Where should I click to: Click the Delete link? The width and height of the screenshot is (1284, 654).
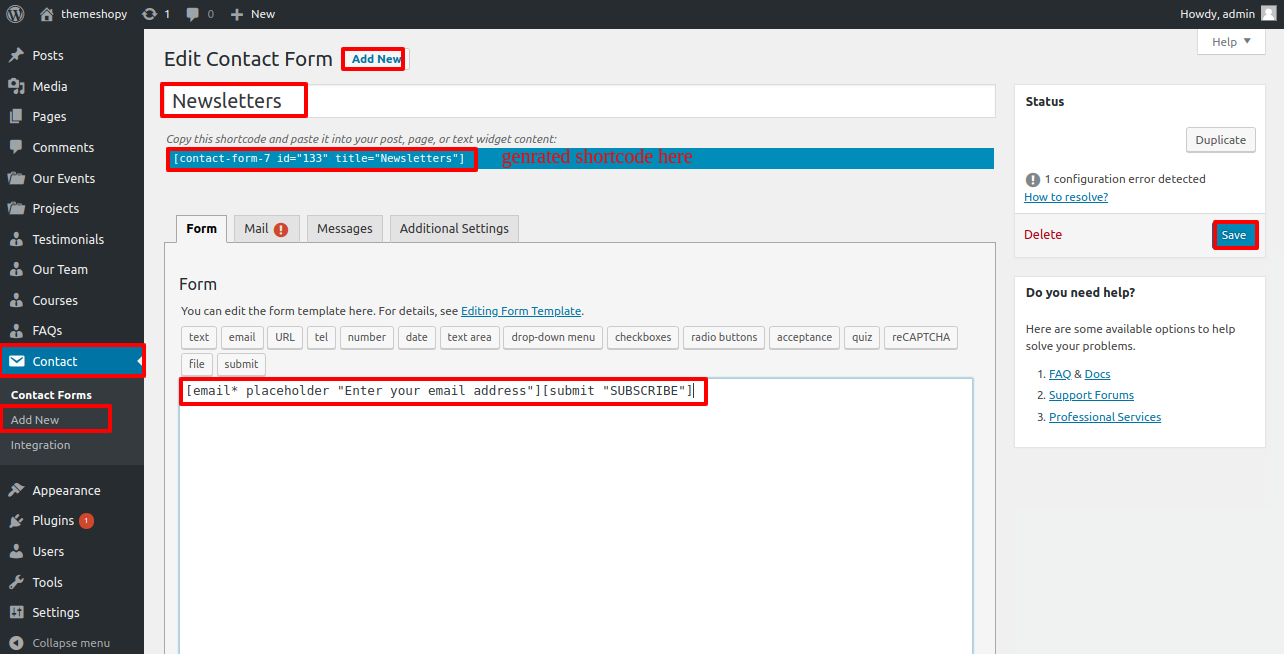point(1043,235)
